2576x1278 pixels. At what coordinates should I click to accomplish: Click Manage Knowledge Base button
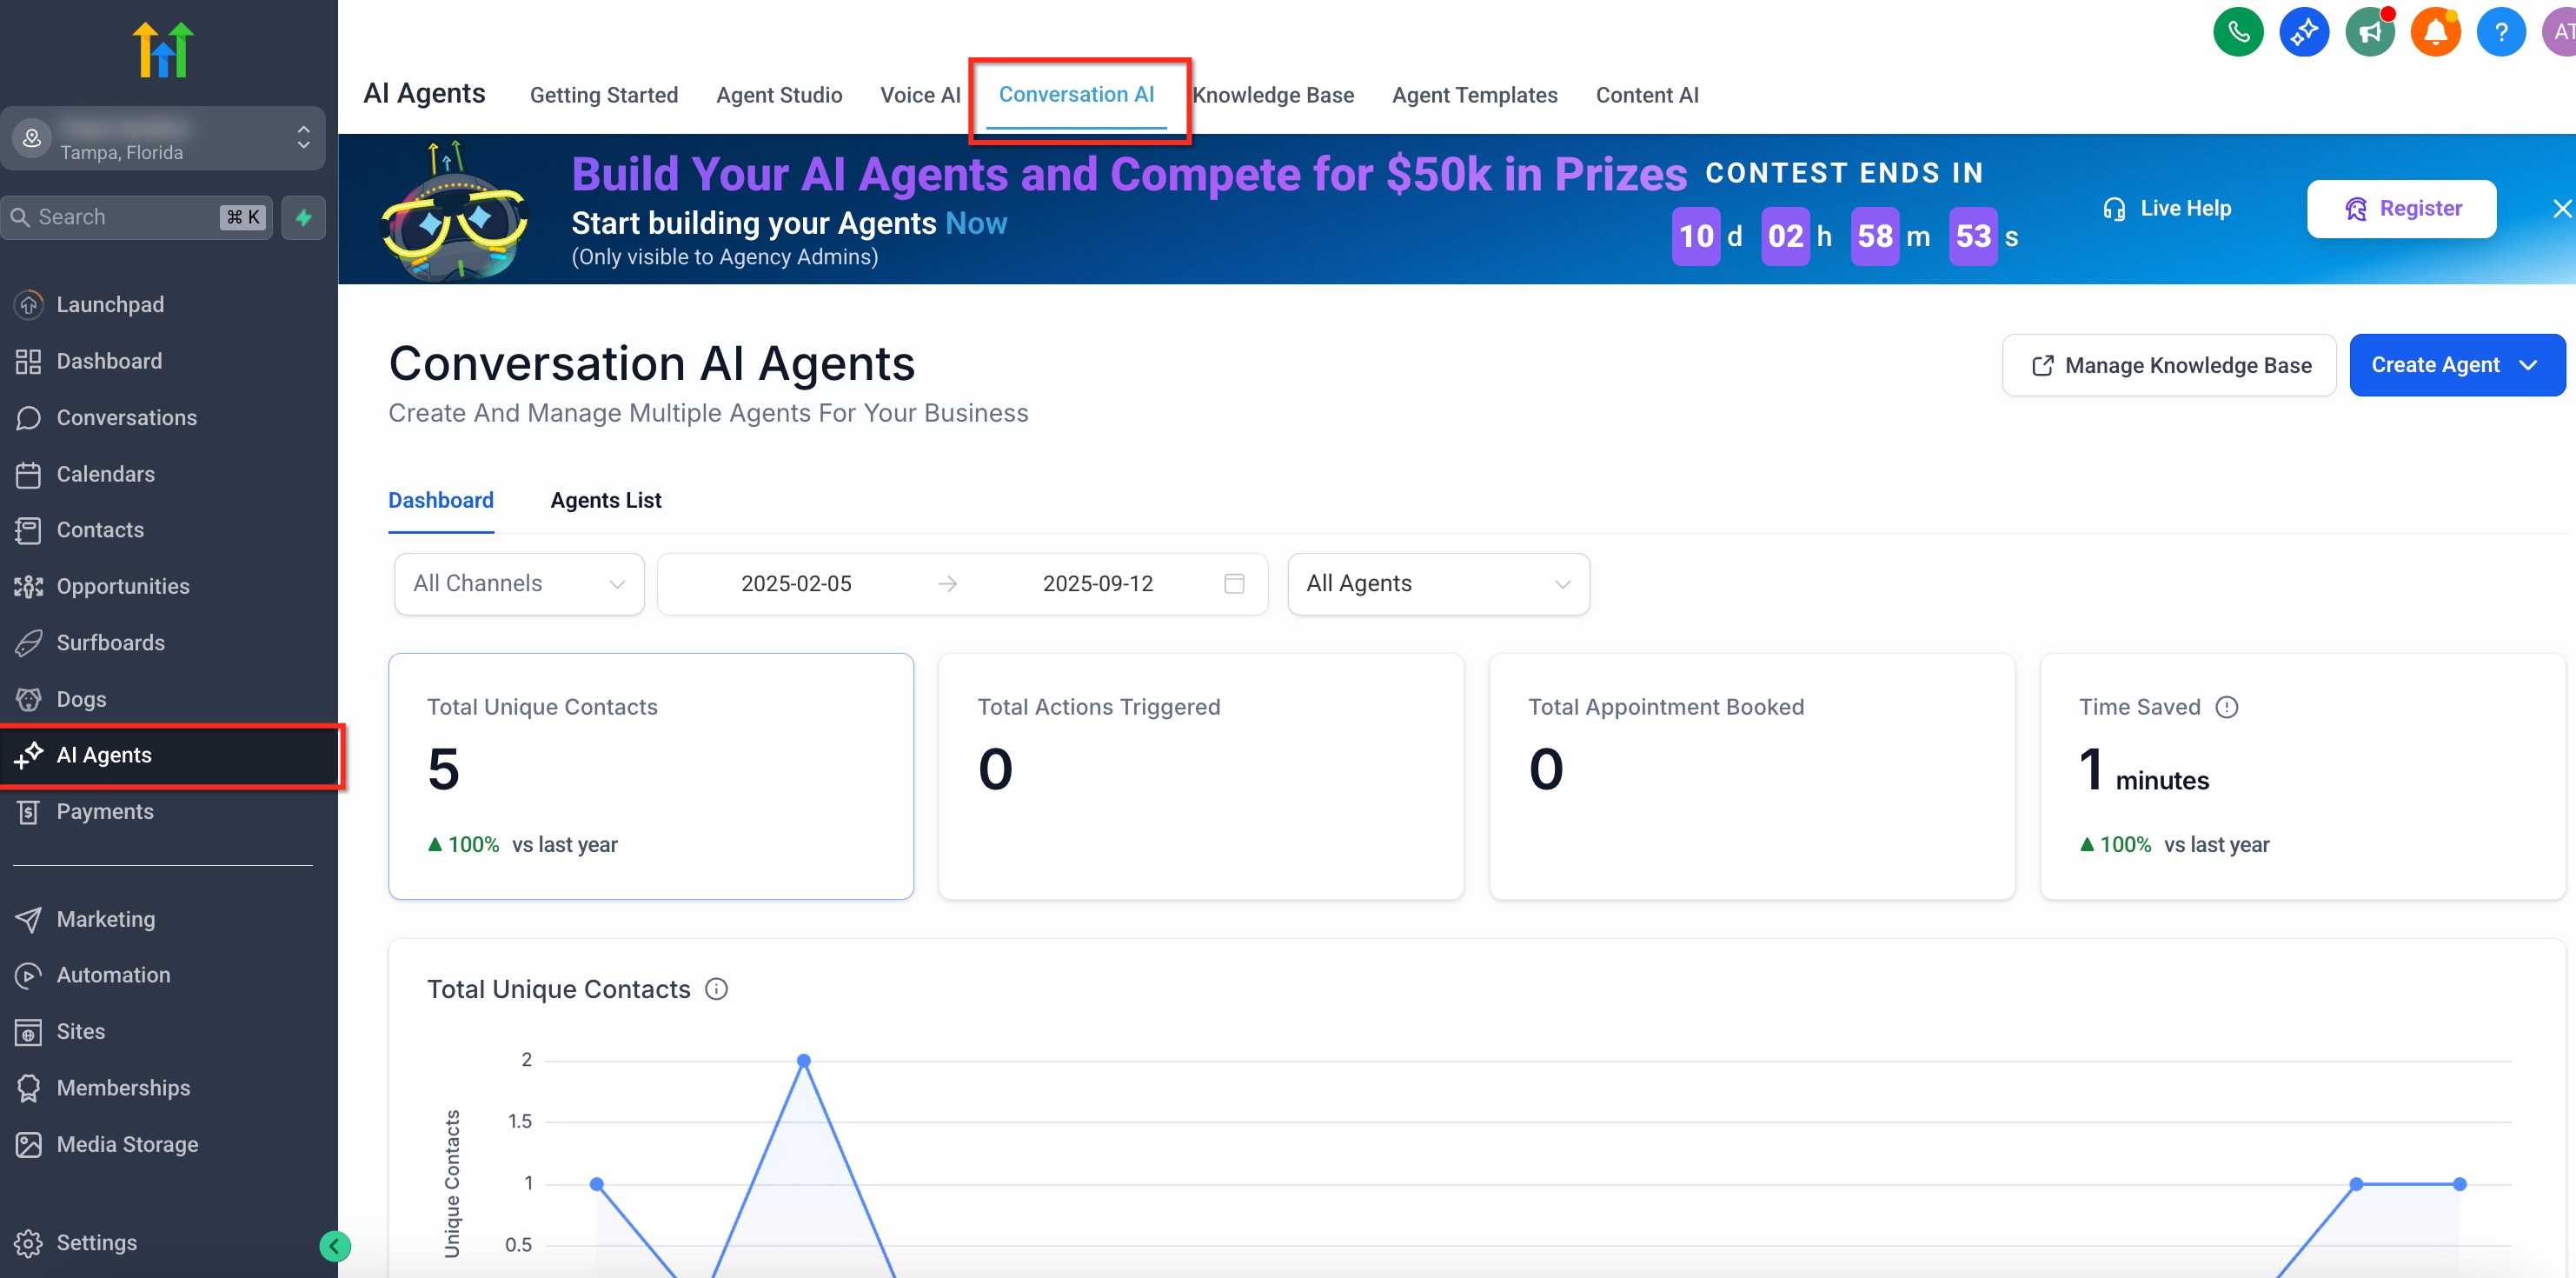tap(2168, 365)
